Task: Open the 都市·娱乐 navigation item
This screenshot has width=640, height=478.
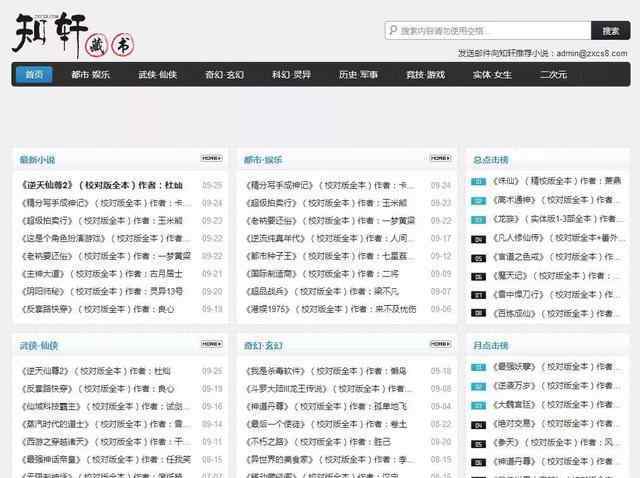Action: (x=91, y=75)
